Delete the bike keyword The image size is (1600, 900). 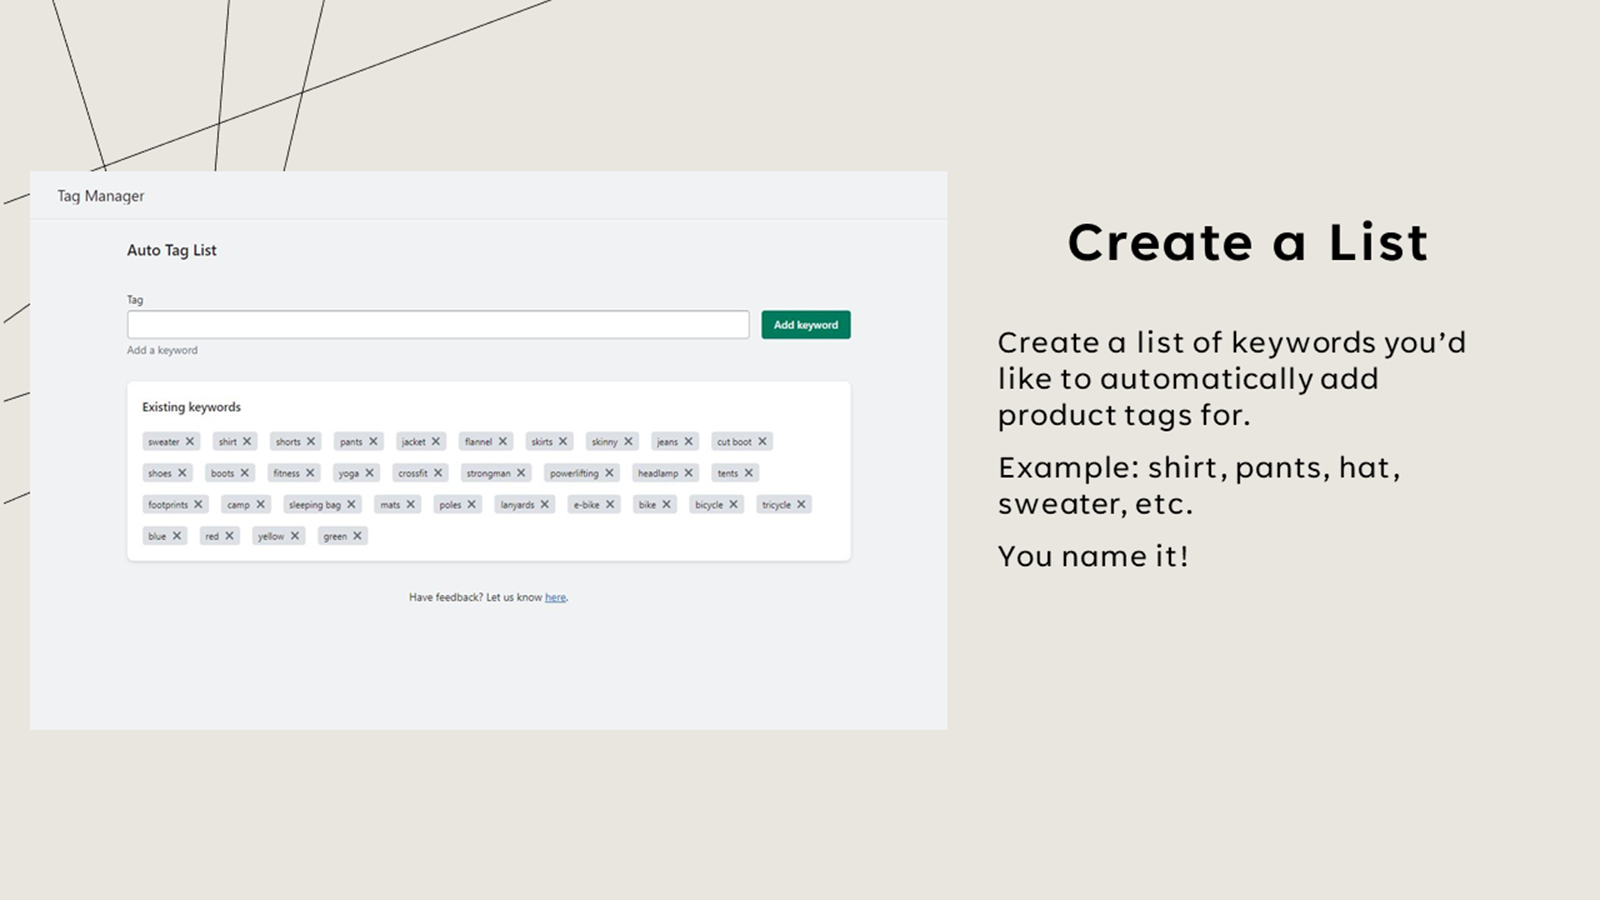point(666,504)
